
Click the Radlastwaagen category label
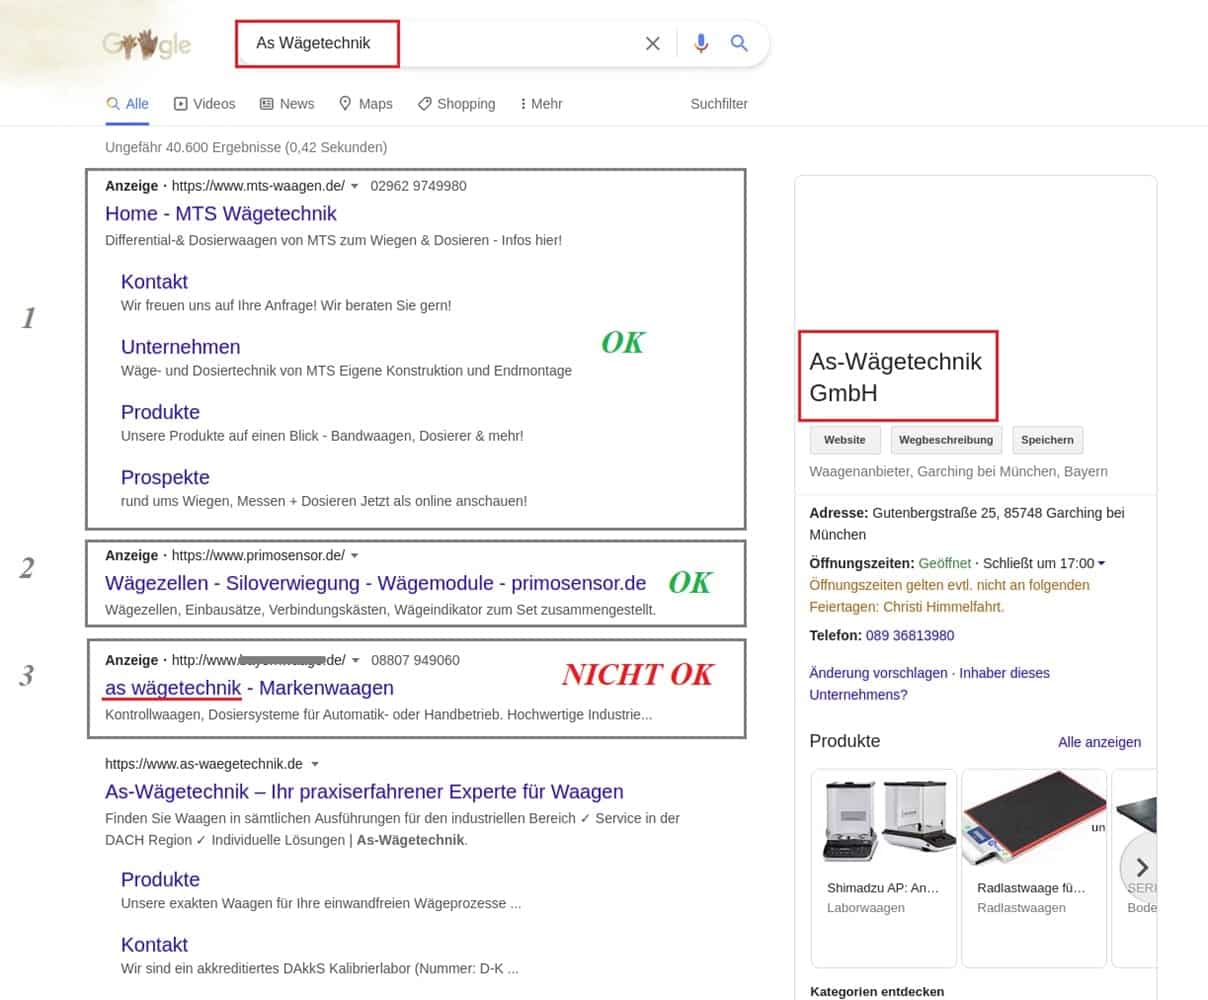coord(1021,908)
